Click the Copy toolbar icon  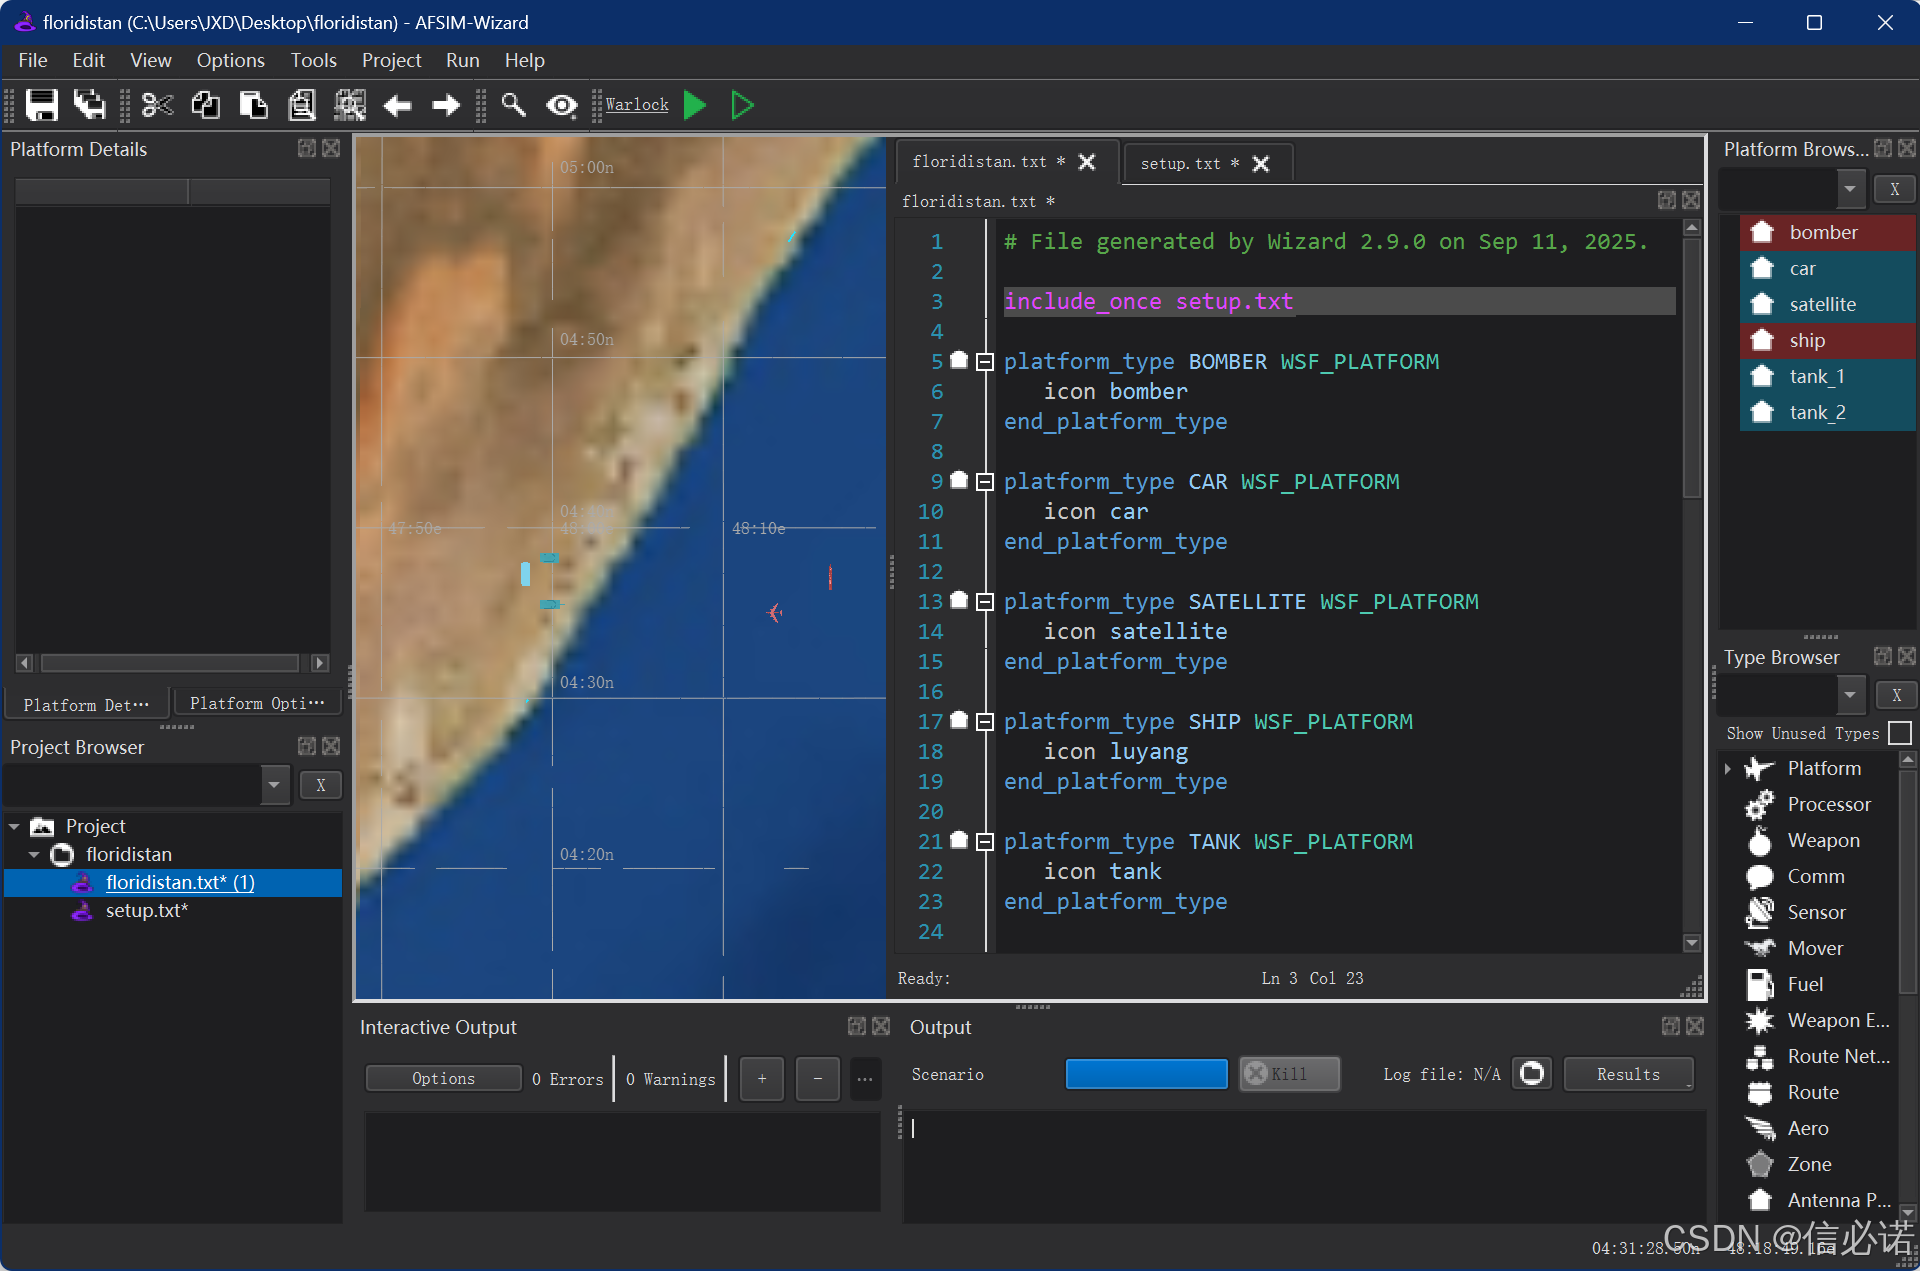[x=205, y=105]
